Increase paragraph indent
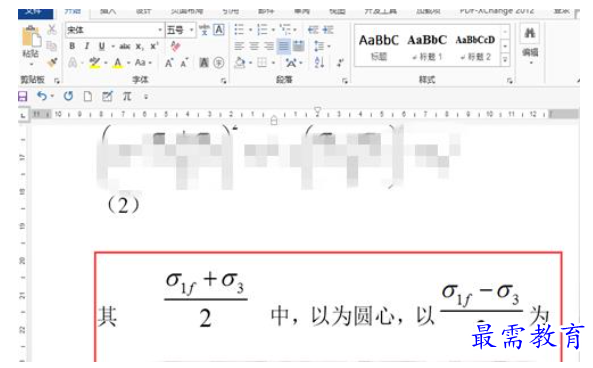 point(328,30)
